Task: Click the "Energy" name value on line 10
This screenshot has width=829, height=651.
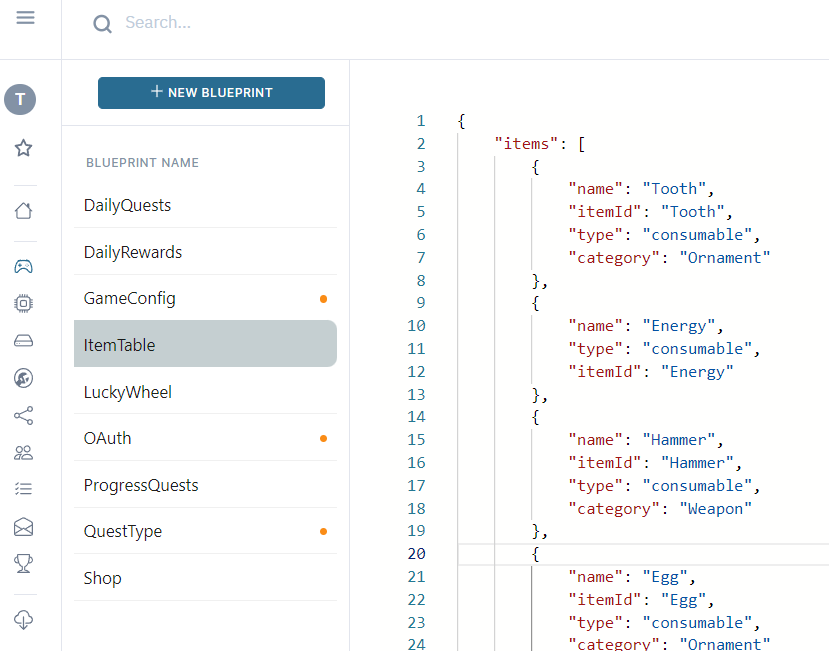Action: coord(679,326)
